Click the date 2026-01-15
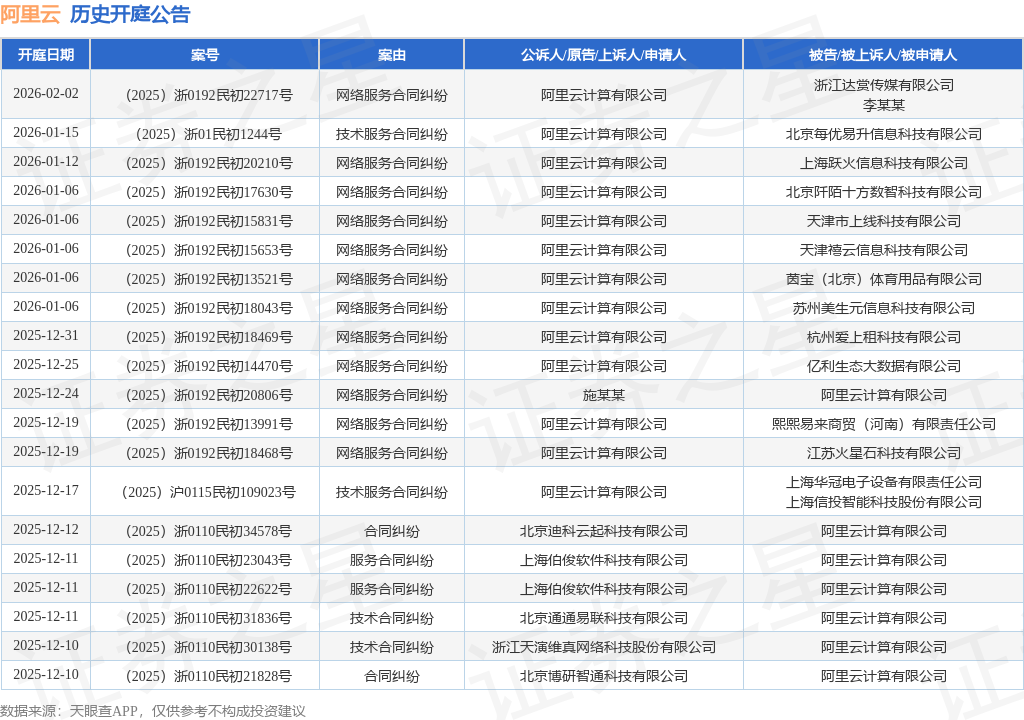 coord(46,133)
